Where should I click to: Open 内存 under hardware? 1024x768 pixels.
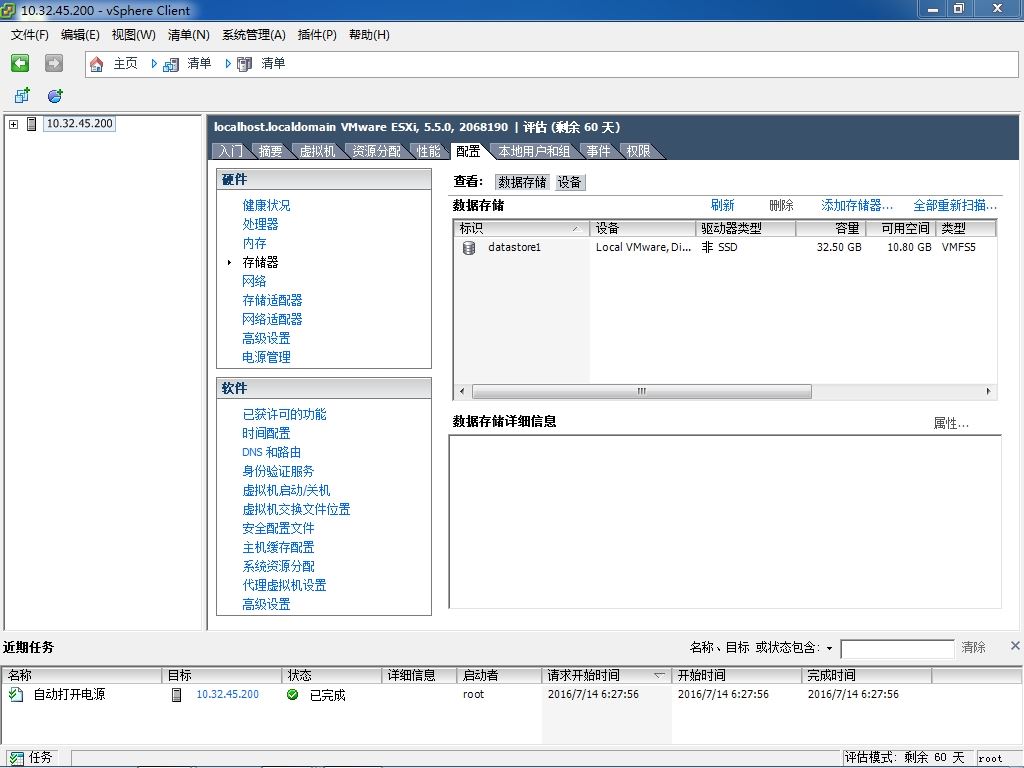point(254,244)
